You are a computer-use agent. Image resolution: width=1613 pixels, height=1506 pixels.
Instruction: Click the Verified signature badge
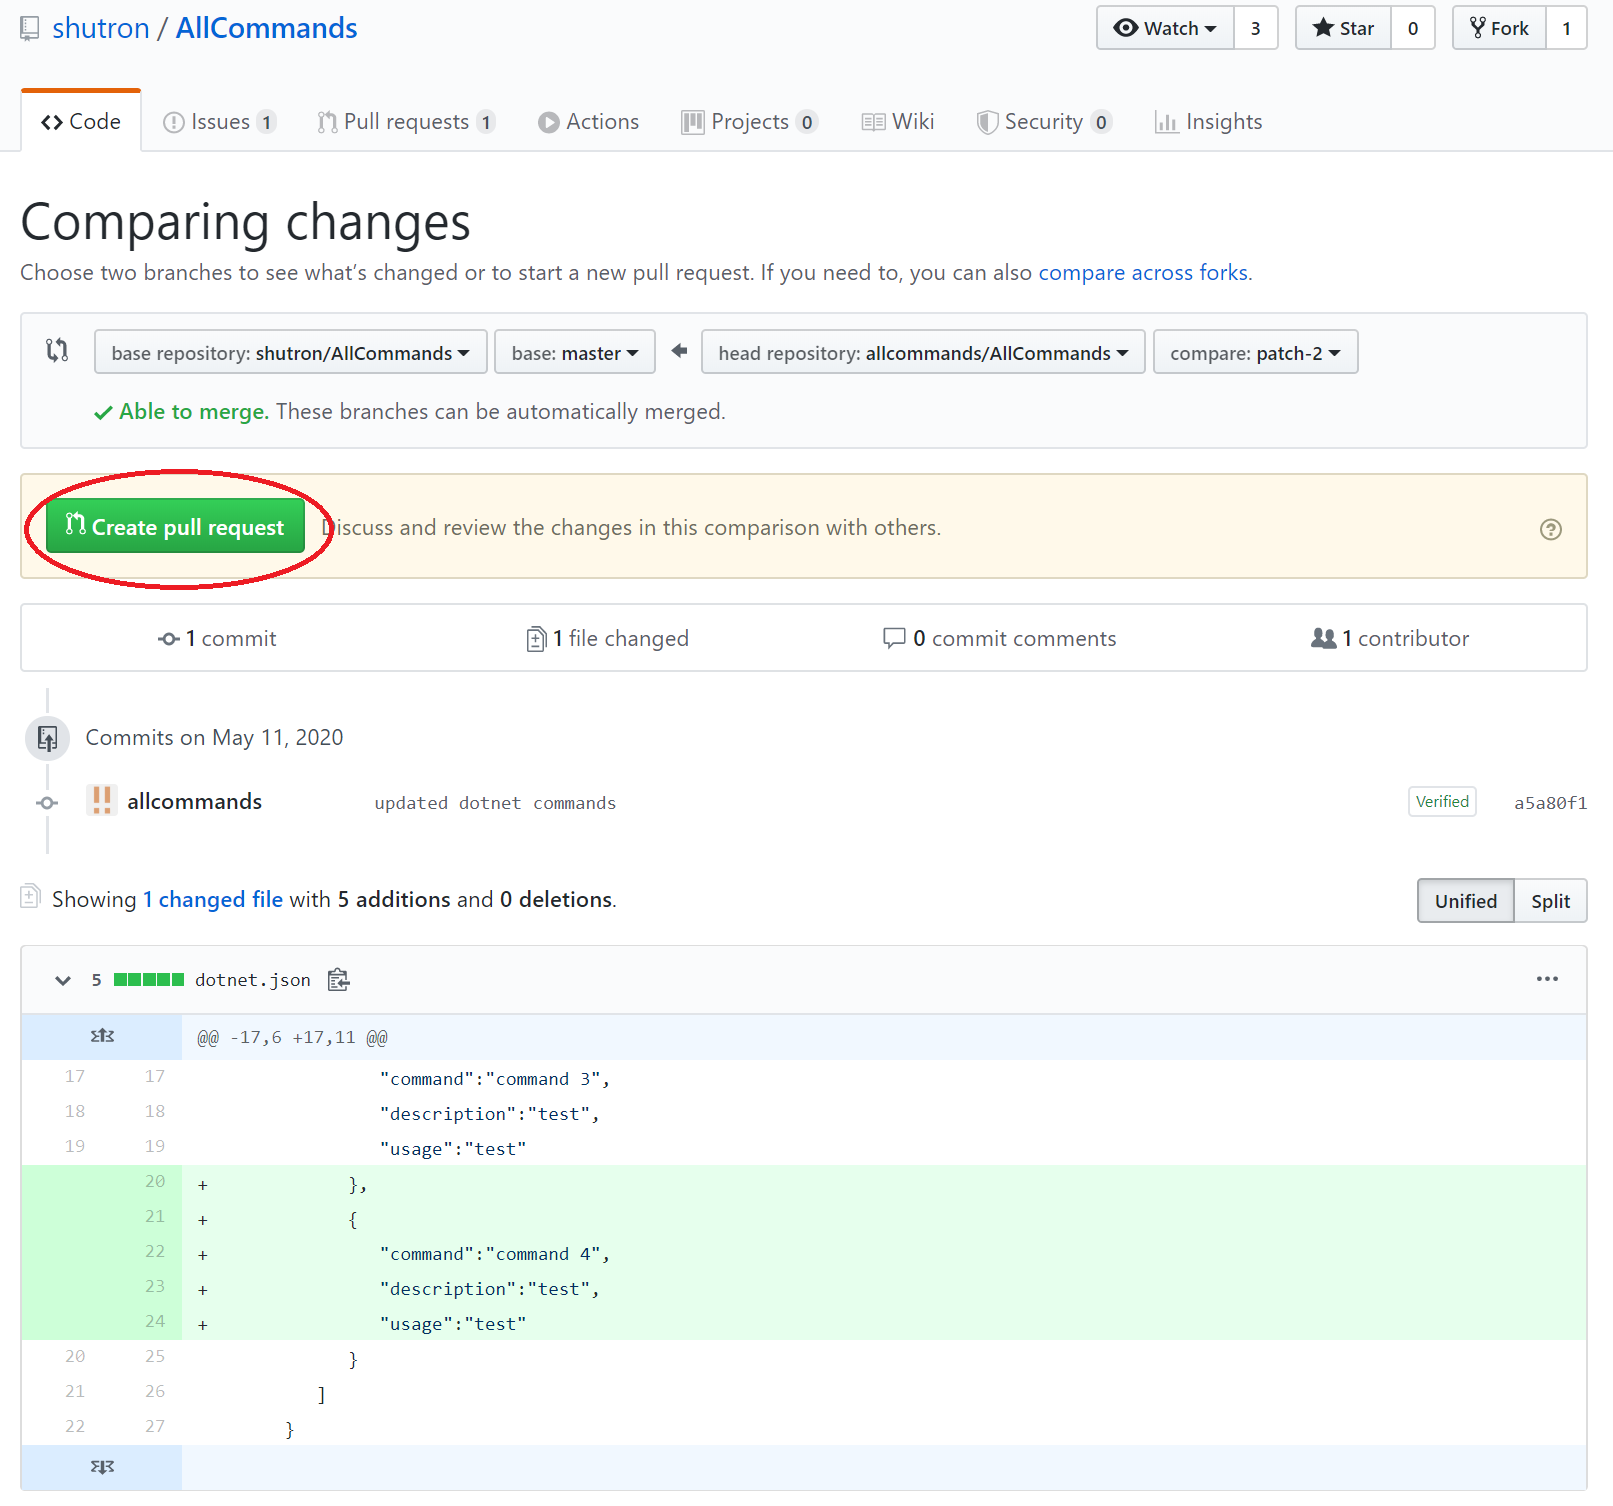(1442, 801)
